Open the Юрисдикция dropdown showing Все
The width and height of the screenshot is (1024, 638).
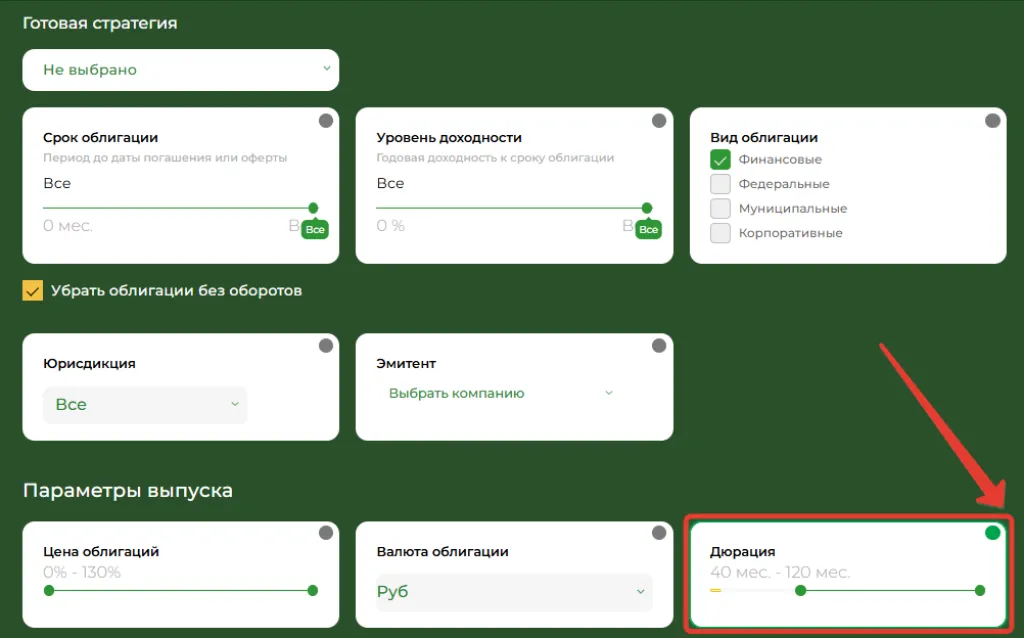point(145,405)
